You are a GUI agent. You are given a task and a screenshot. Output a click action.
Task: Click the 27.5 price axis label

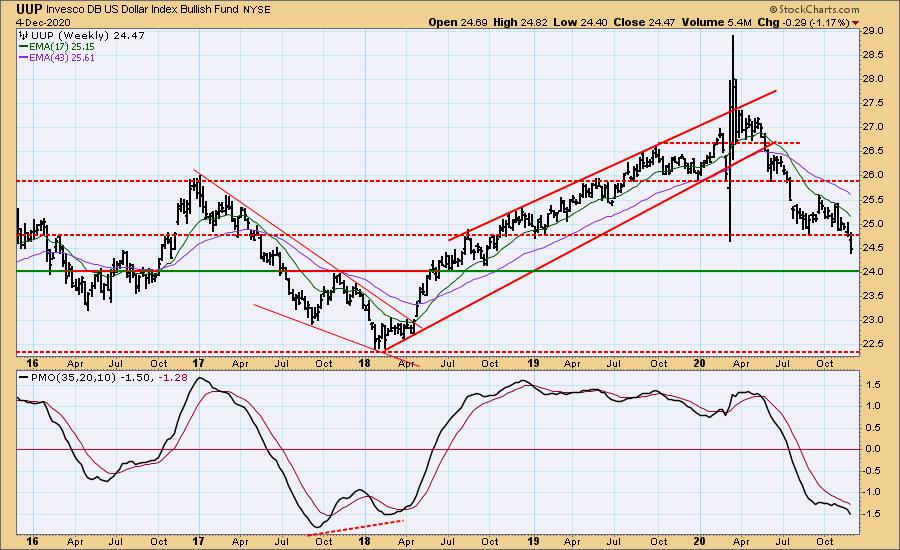point(872,103)
